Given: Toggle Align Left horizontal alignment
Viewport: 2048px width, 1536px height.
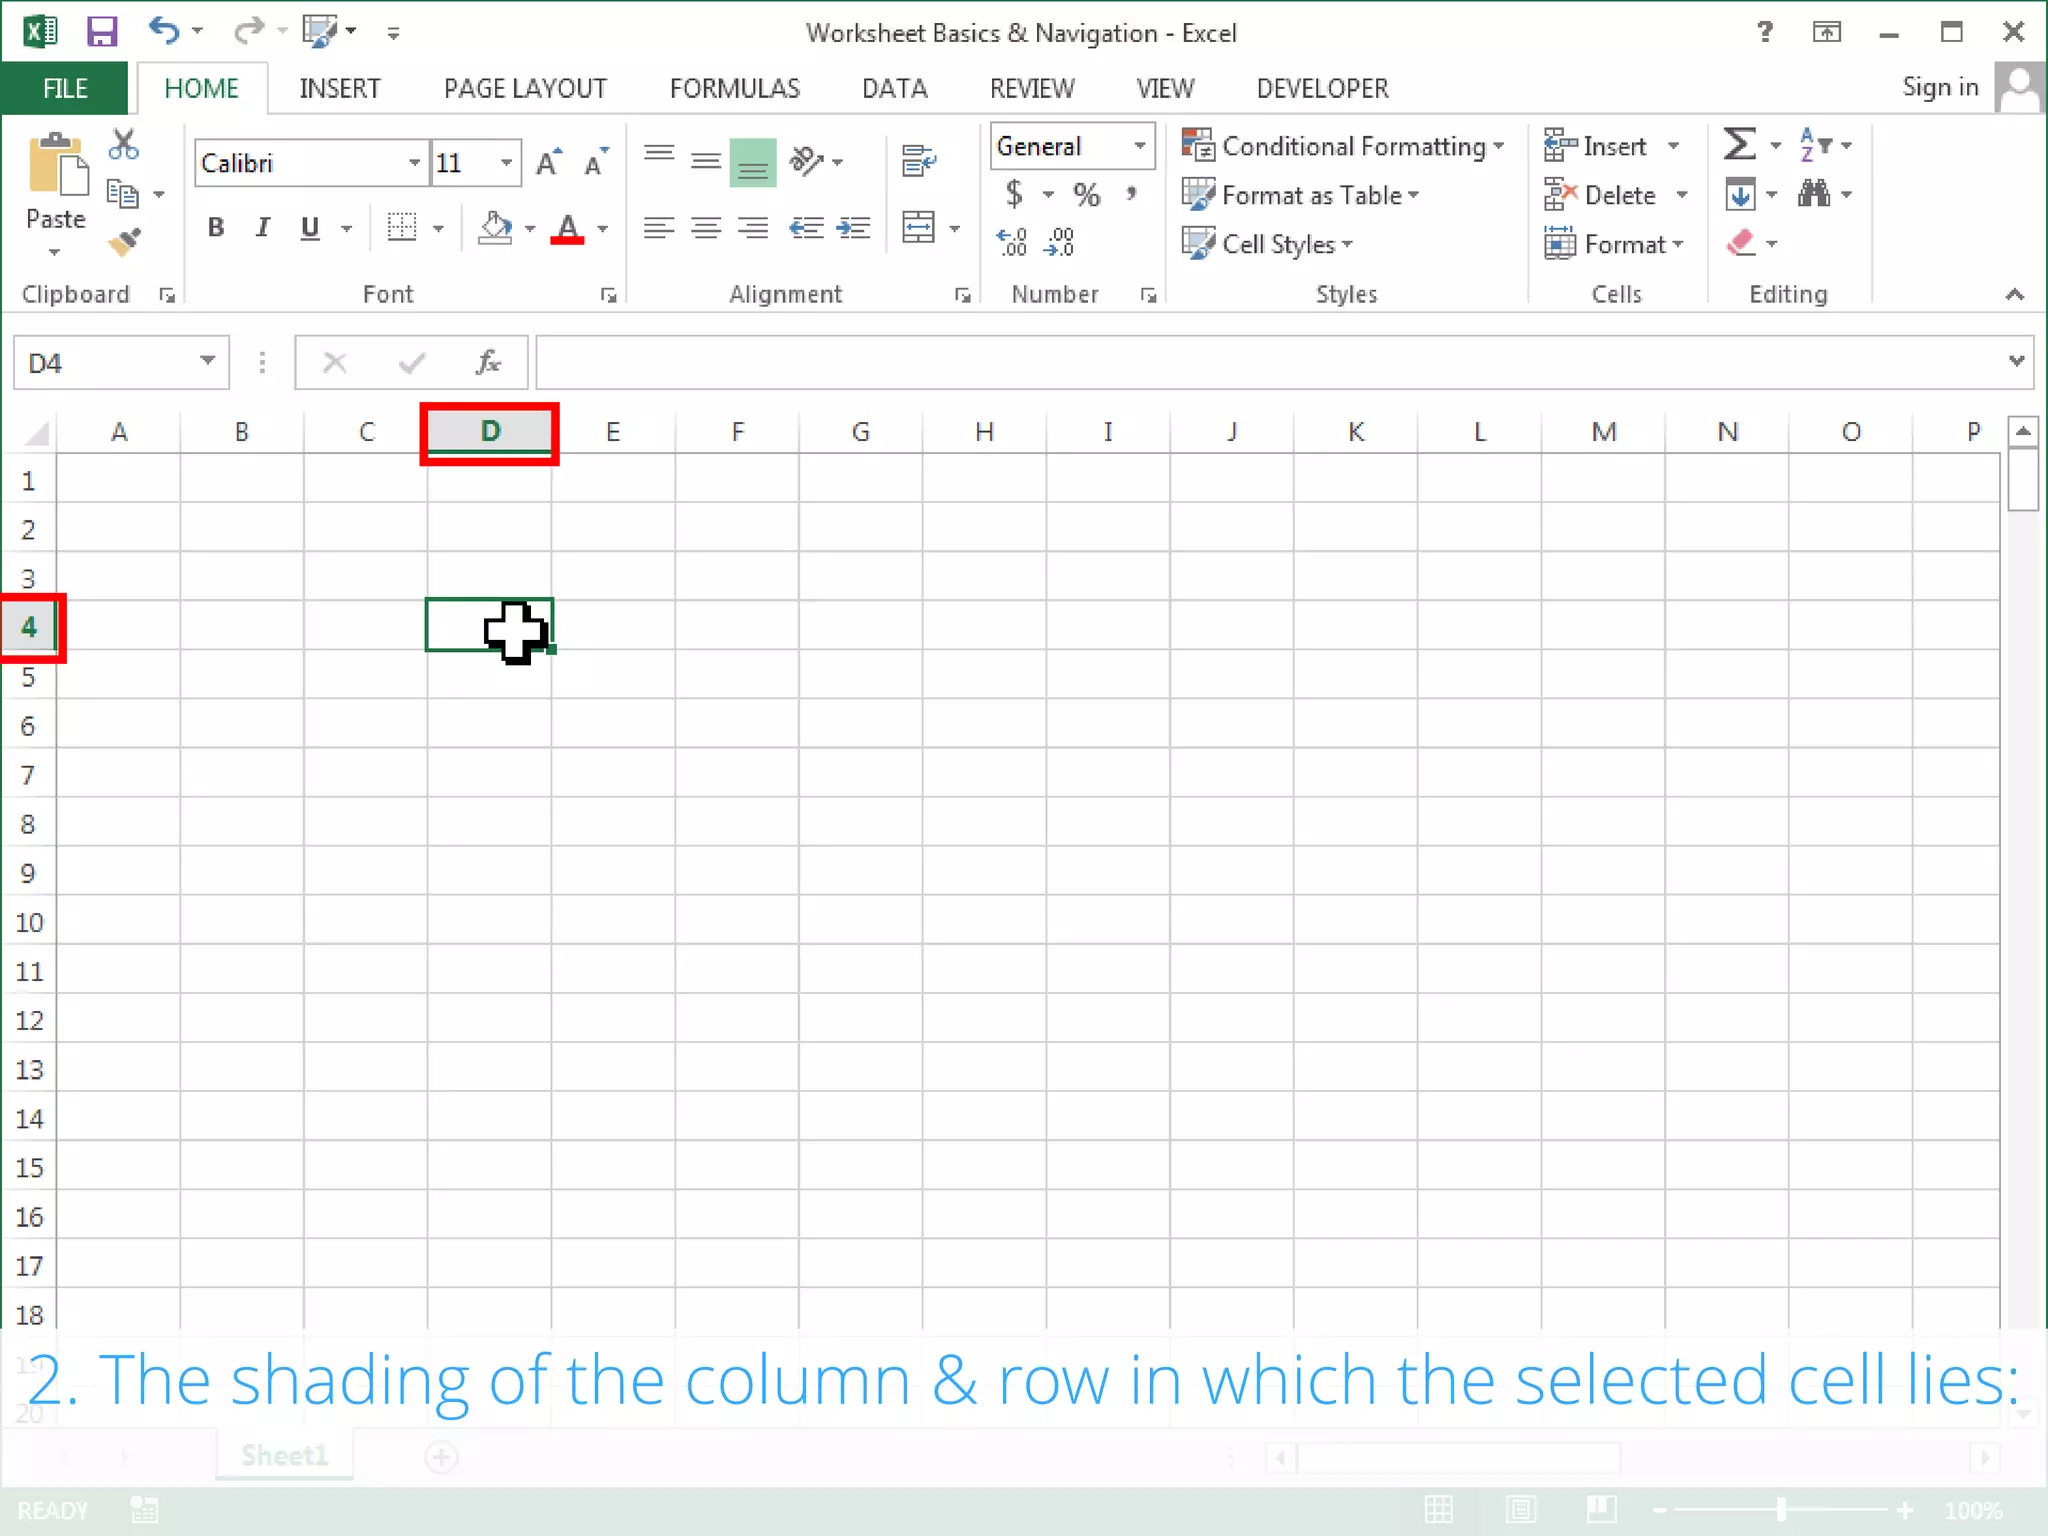Looking at the screenshot, I should pos(658,228).
